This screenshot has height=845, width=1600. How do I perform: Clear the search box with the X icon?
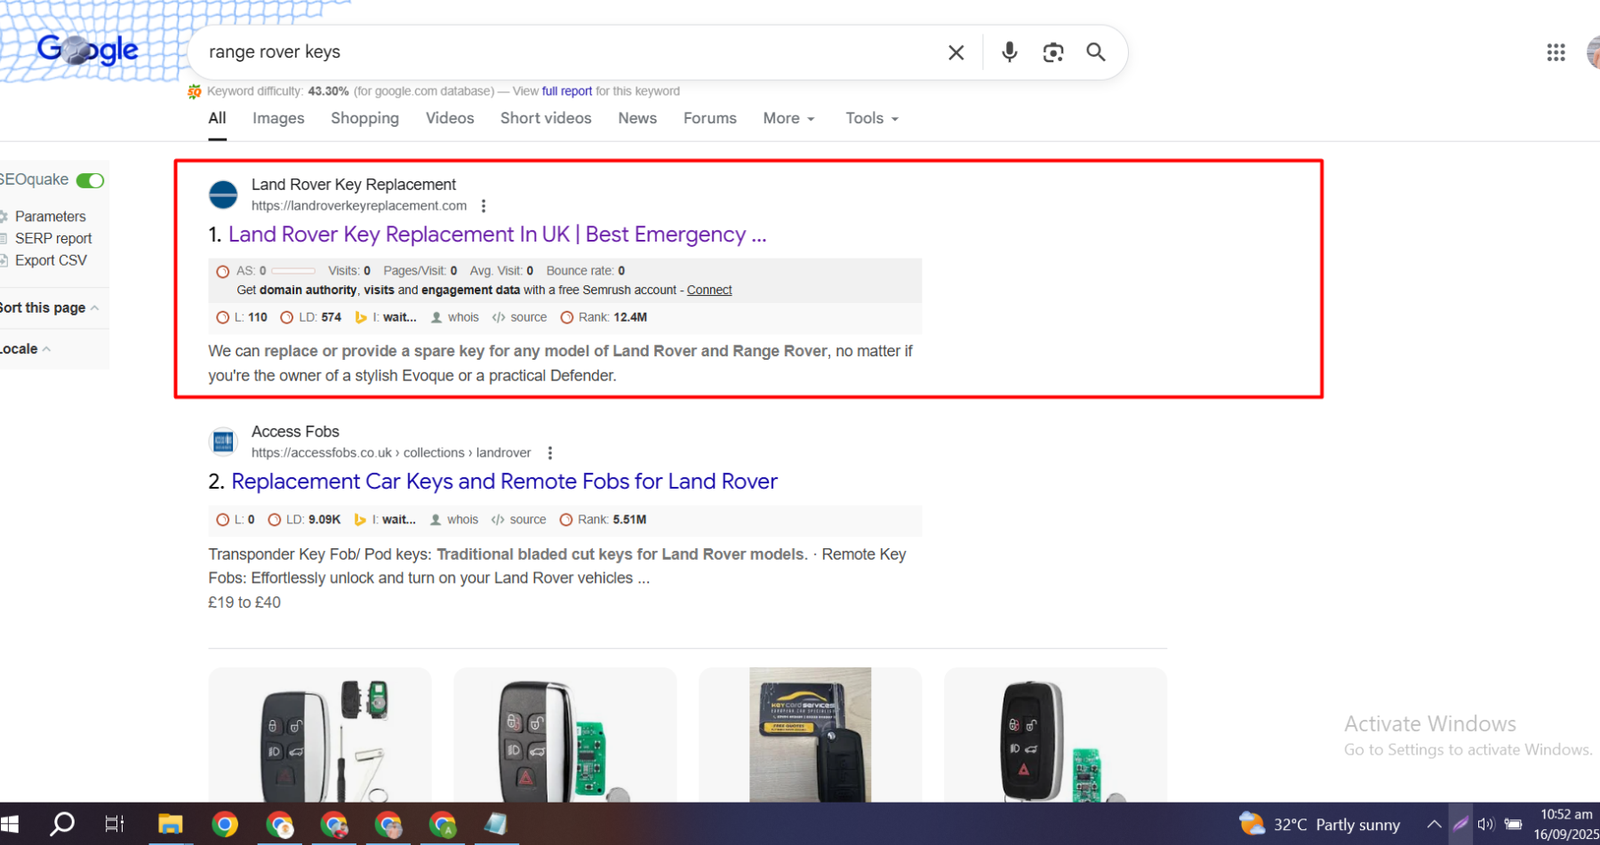coord(956,53)
